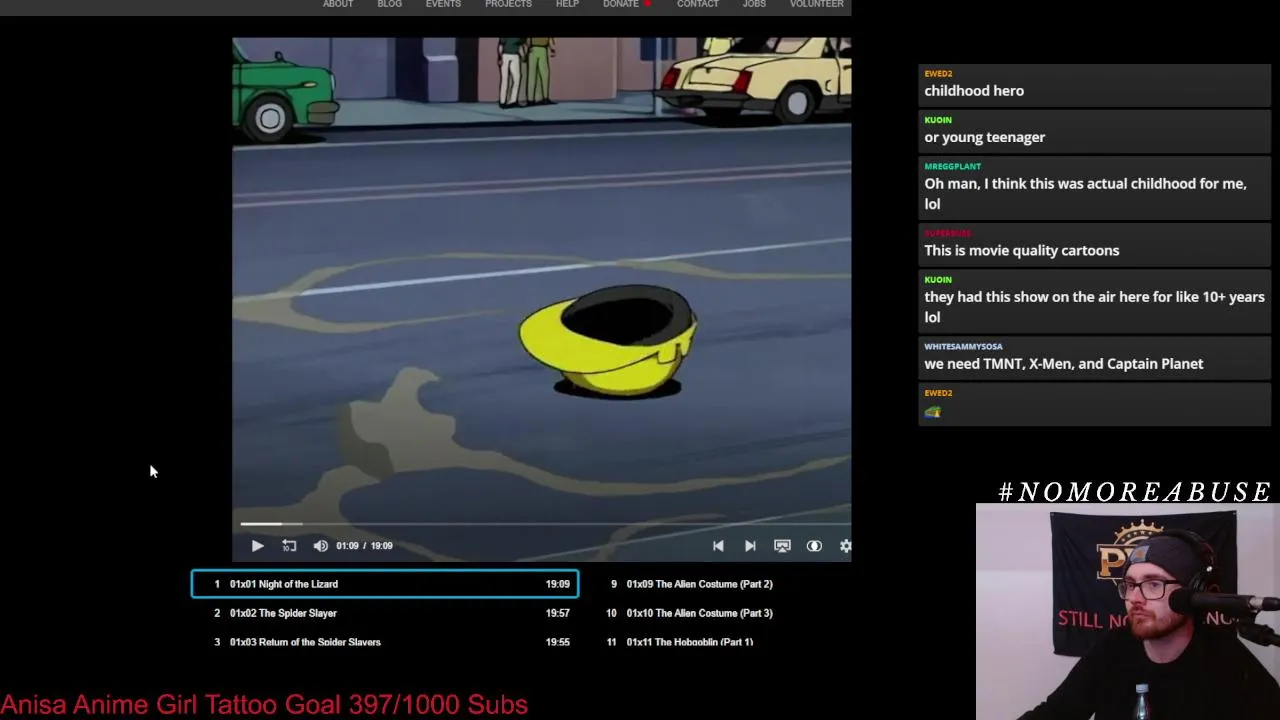The image size is (1280, 720).
Task: Open the JOBS page link
Action: [754, 4]
